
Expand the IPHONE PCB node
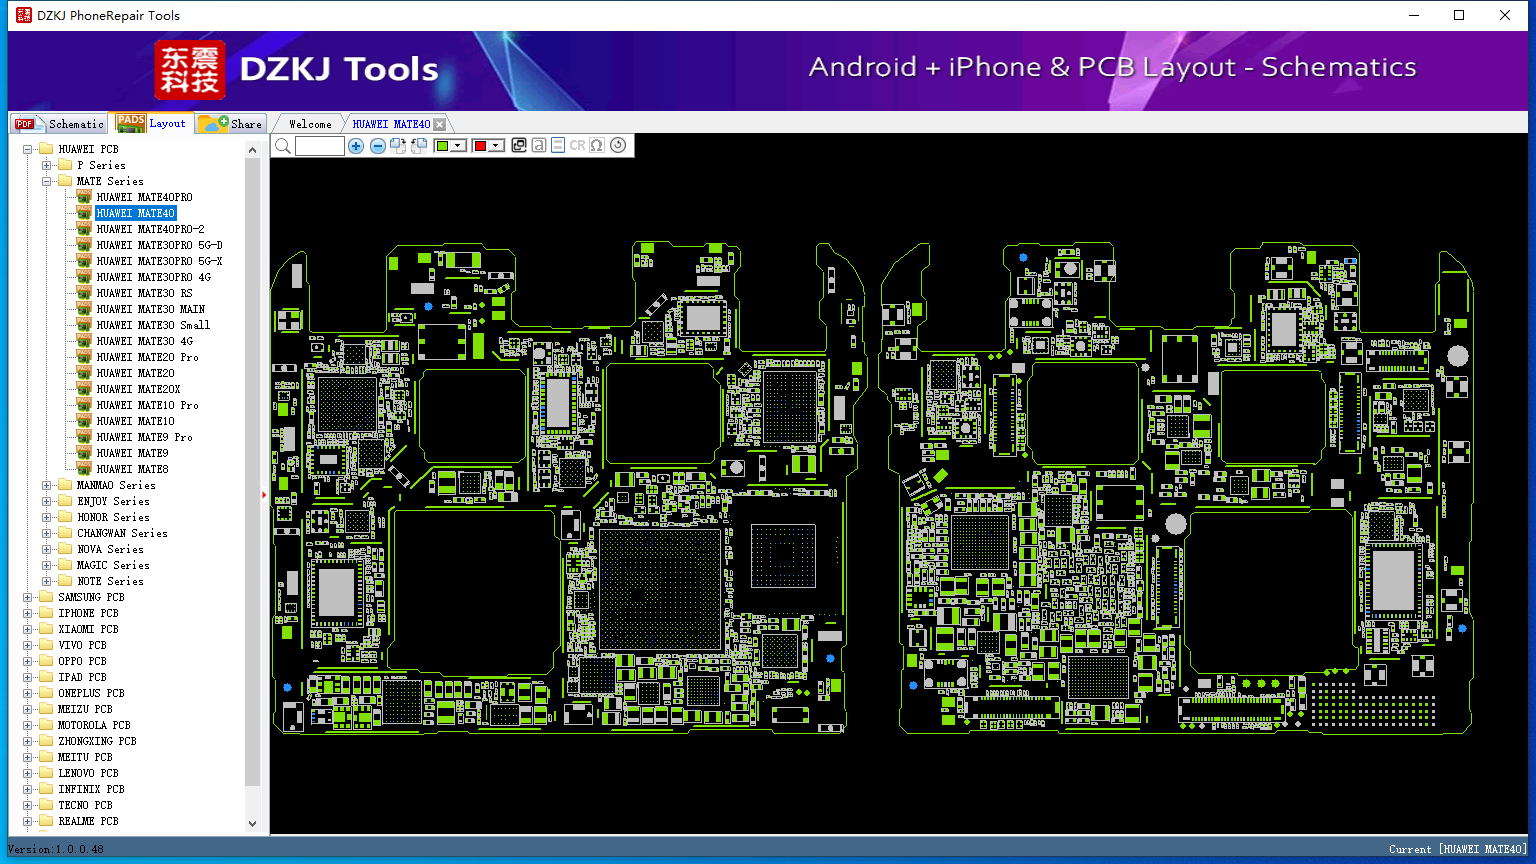click(x=28, y=614)
